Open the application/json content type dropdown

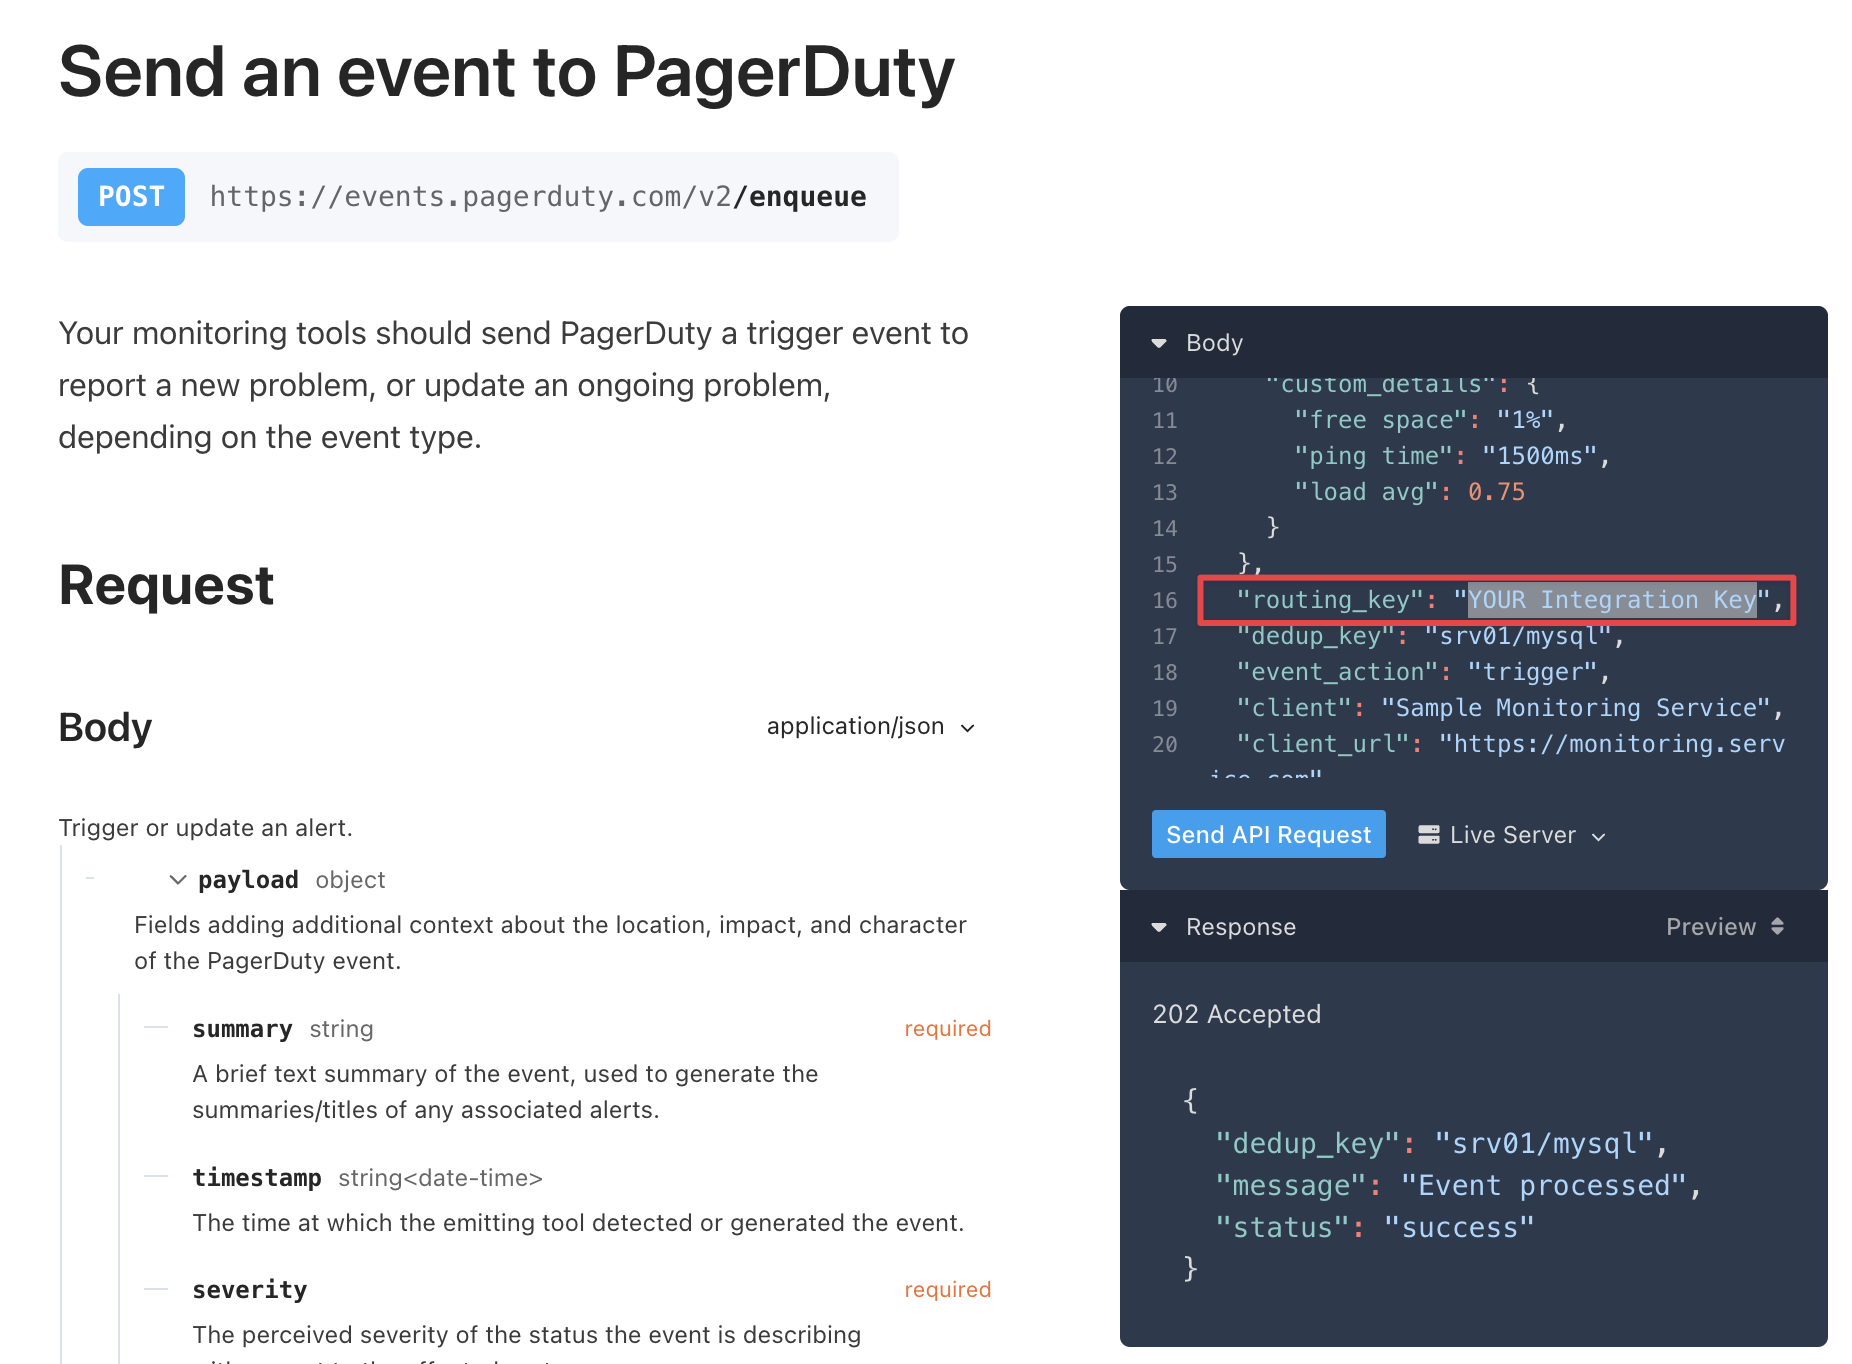[x=871, y=726]
